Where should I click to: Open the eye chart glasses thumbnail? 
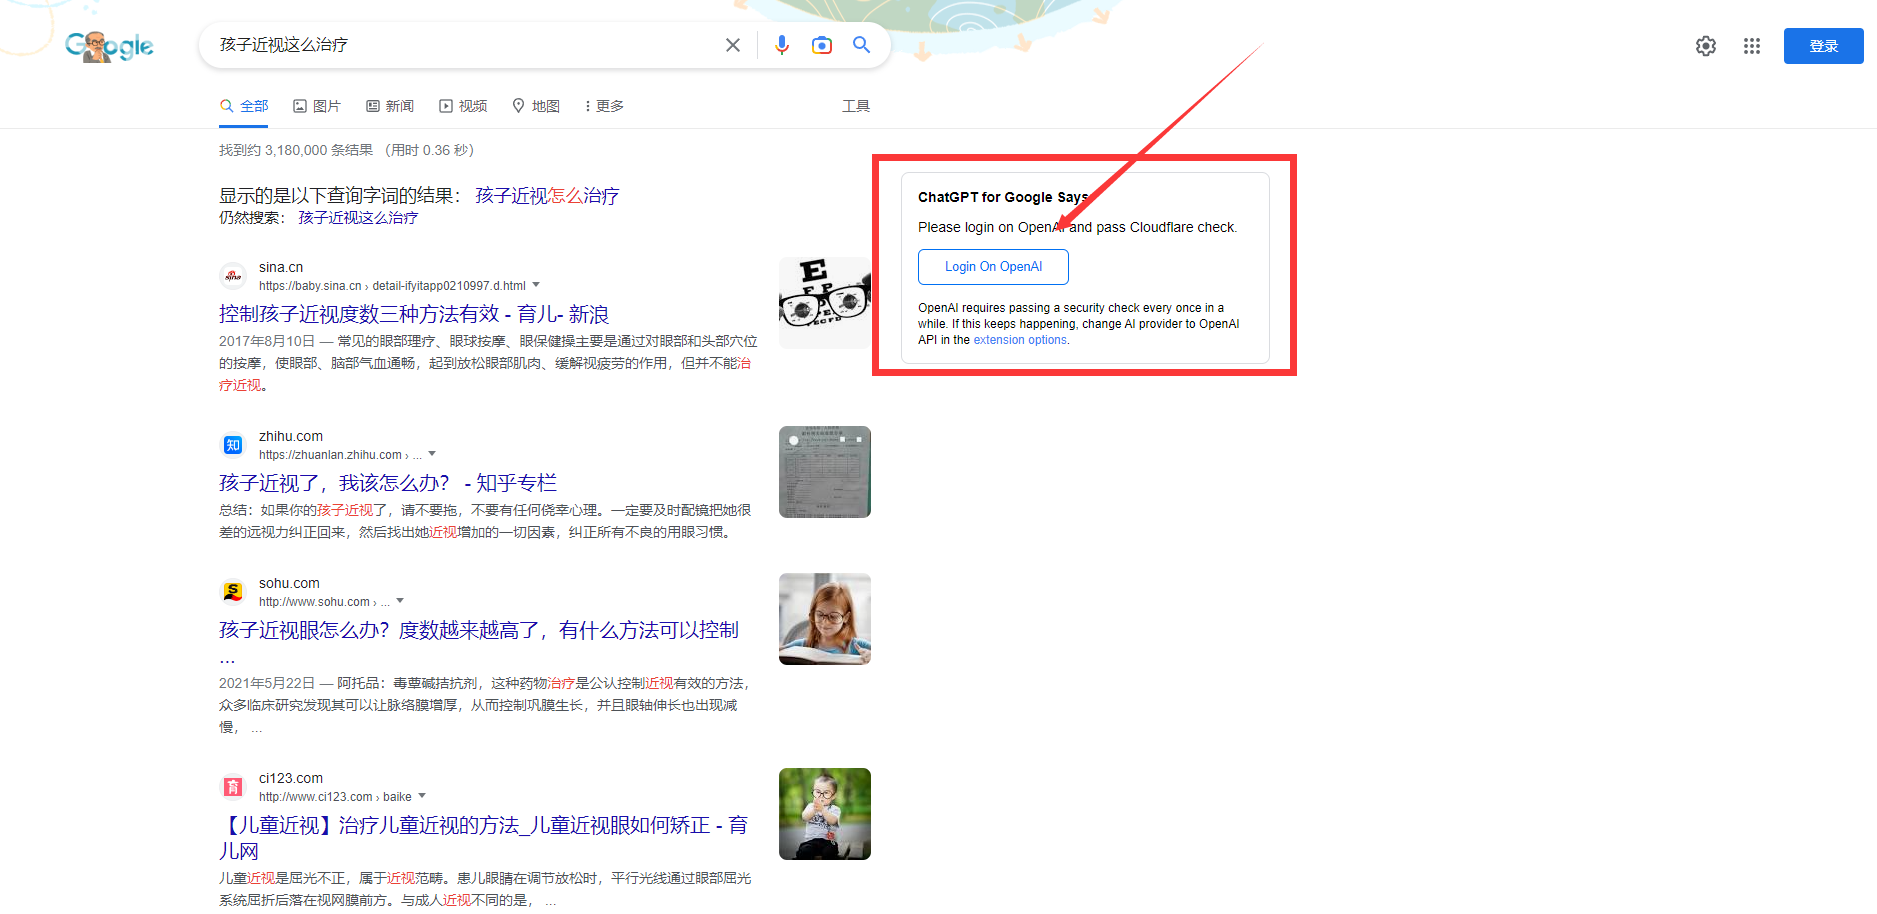(x=825, y=303)
